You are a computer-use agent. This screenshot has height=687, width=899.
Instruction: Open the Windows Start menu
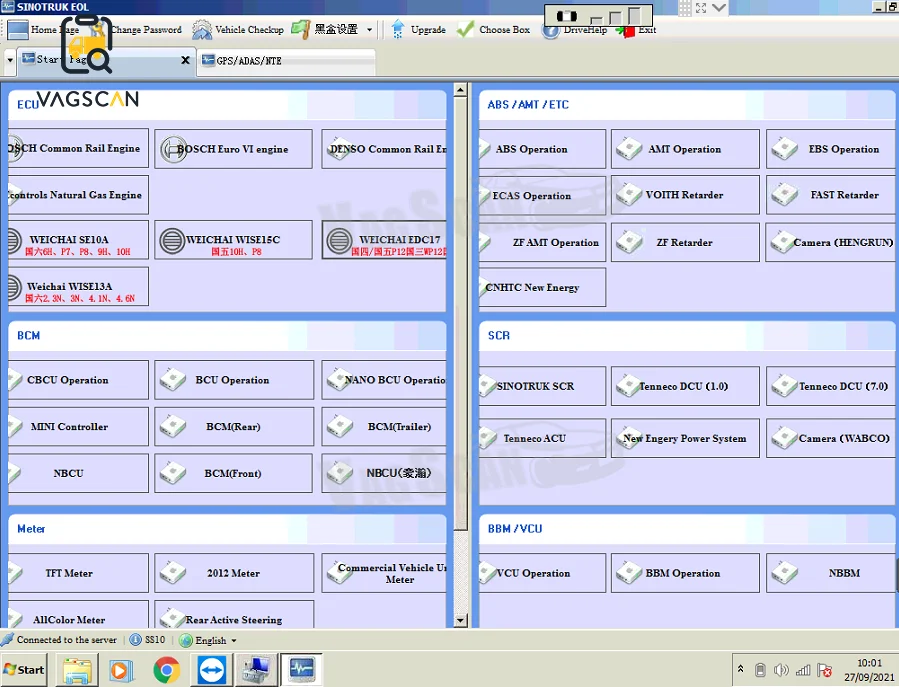click(x=24, y=669)
